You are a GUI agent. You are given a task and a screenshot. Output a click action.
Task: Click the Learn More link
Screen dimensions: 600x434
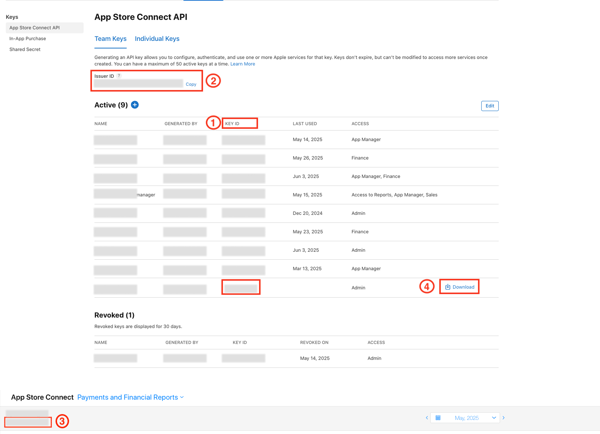pos(243,64)
